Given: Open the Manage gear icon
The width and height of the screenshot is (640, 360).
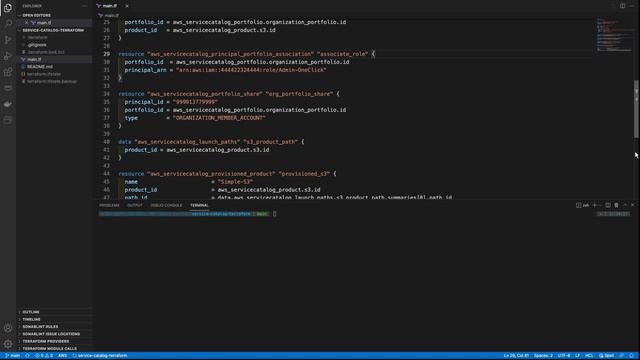Looking at the screenshot, I should [8, 344].
